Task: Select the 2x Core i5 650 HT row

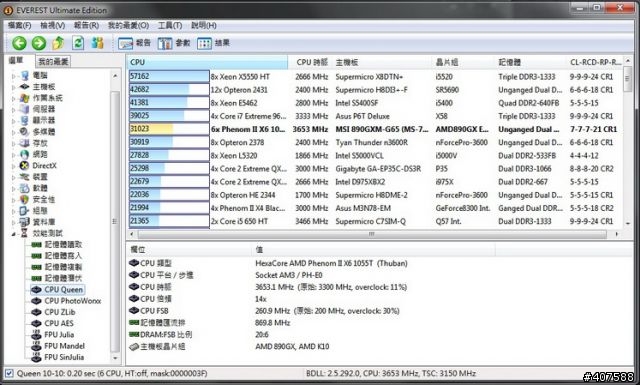Action: 375,221
